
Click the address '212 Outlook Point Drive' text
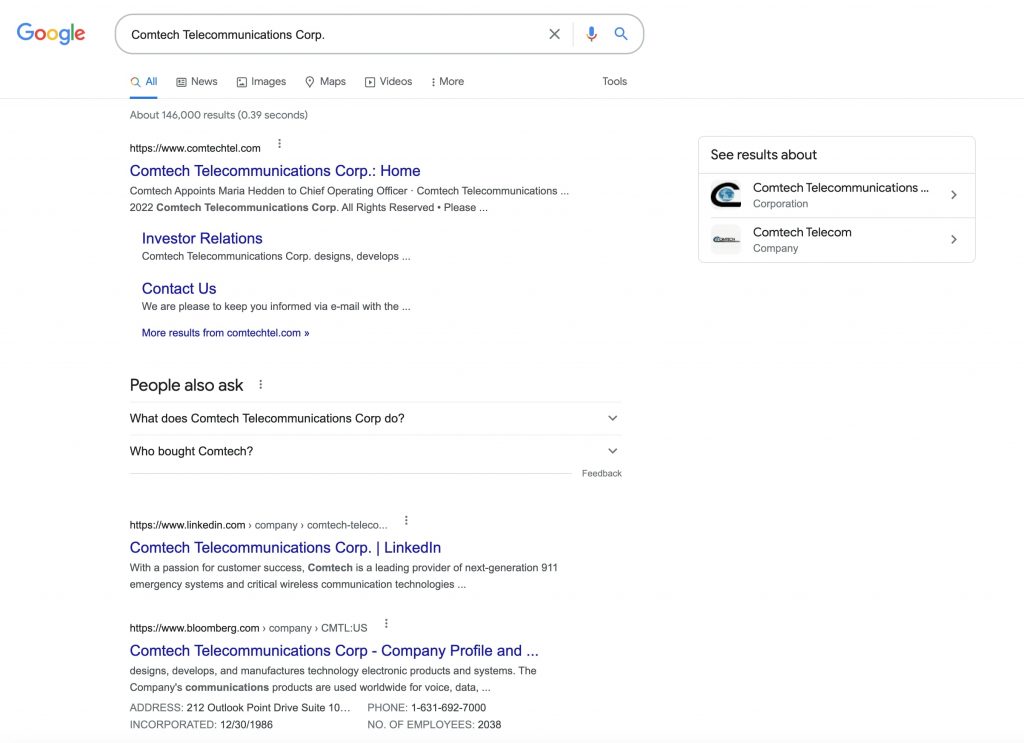[x=268, y=708]
